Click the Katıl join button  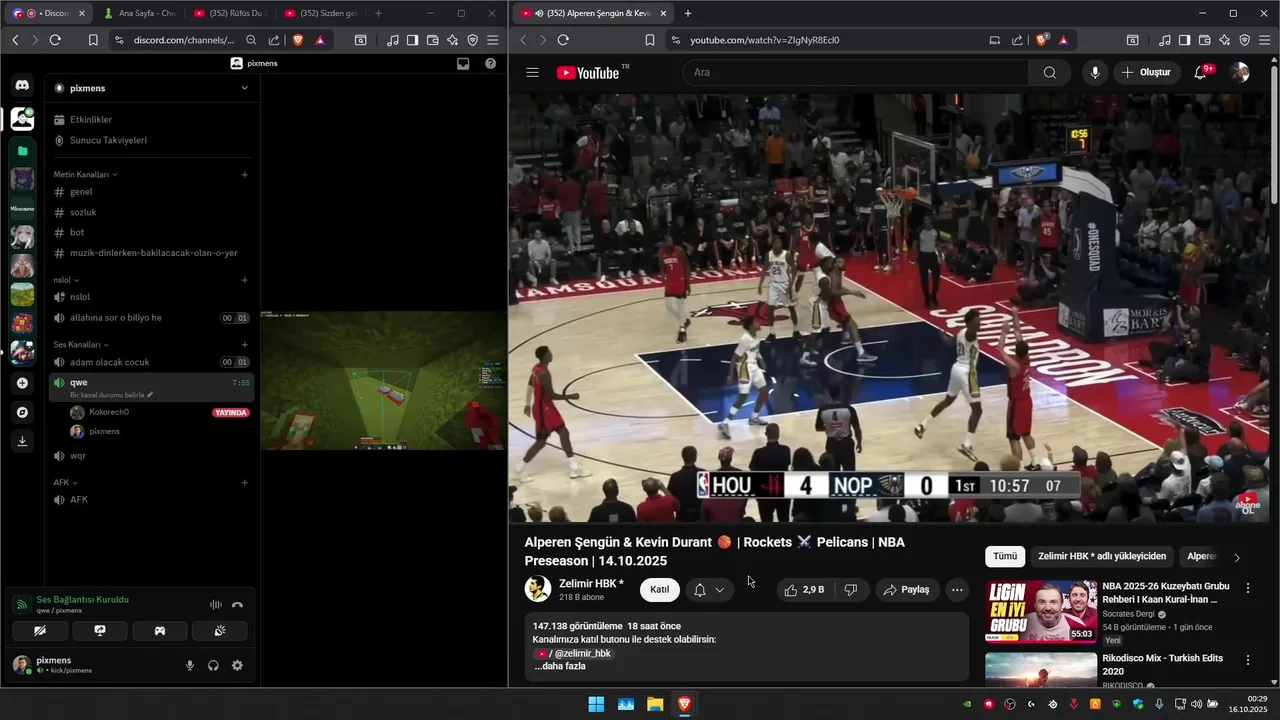click(x=660, y=590)
